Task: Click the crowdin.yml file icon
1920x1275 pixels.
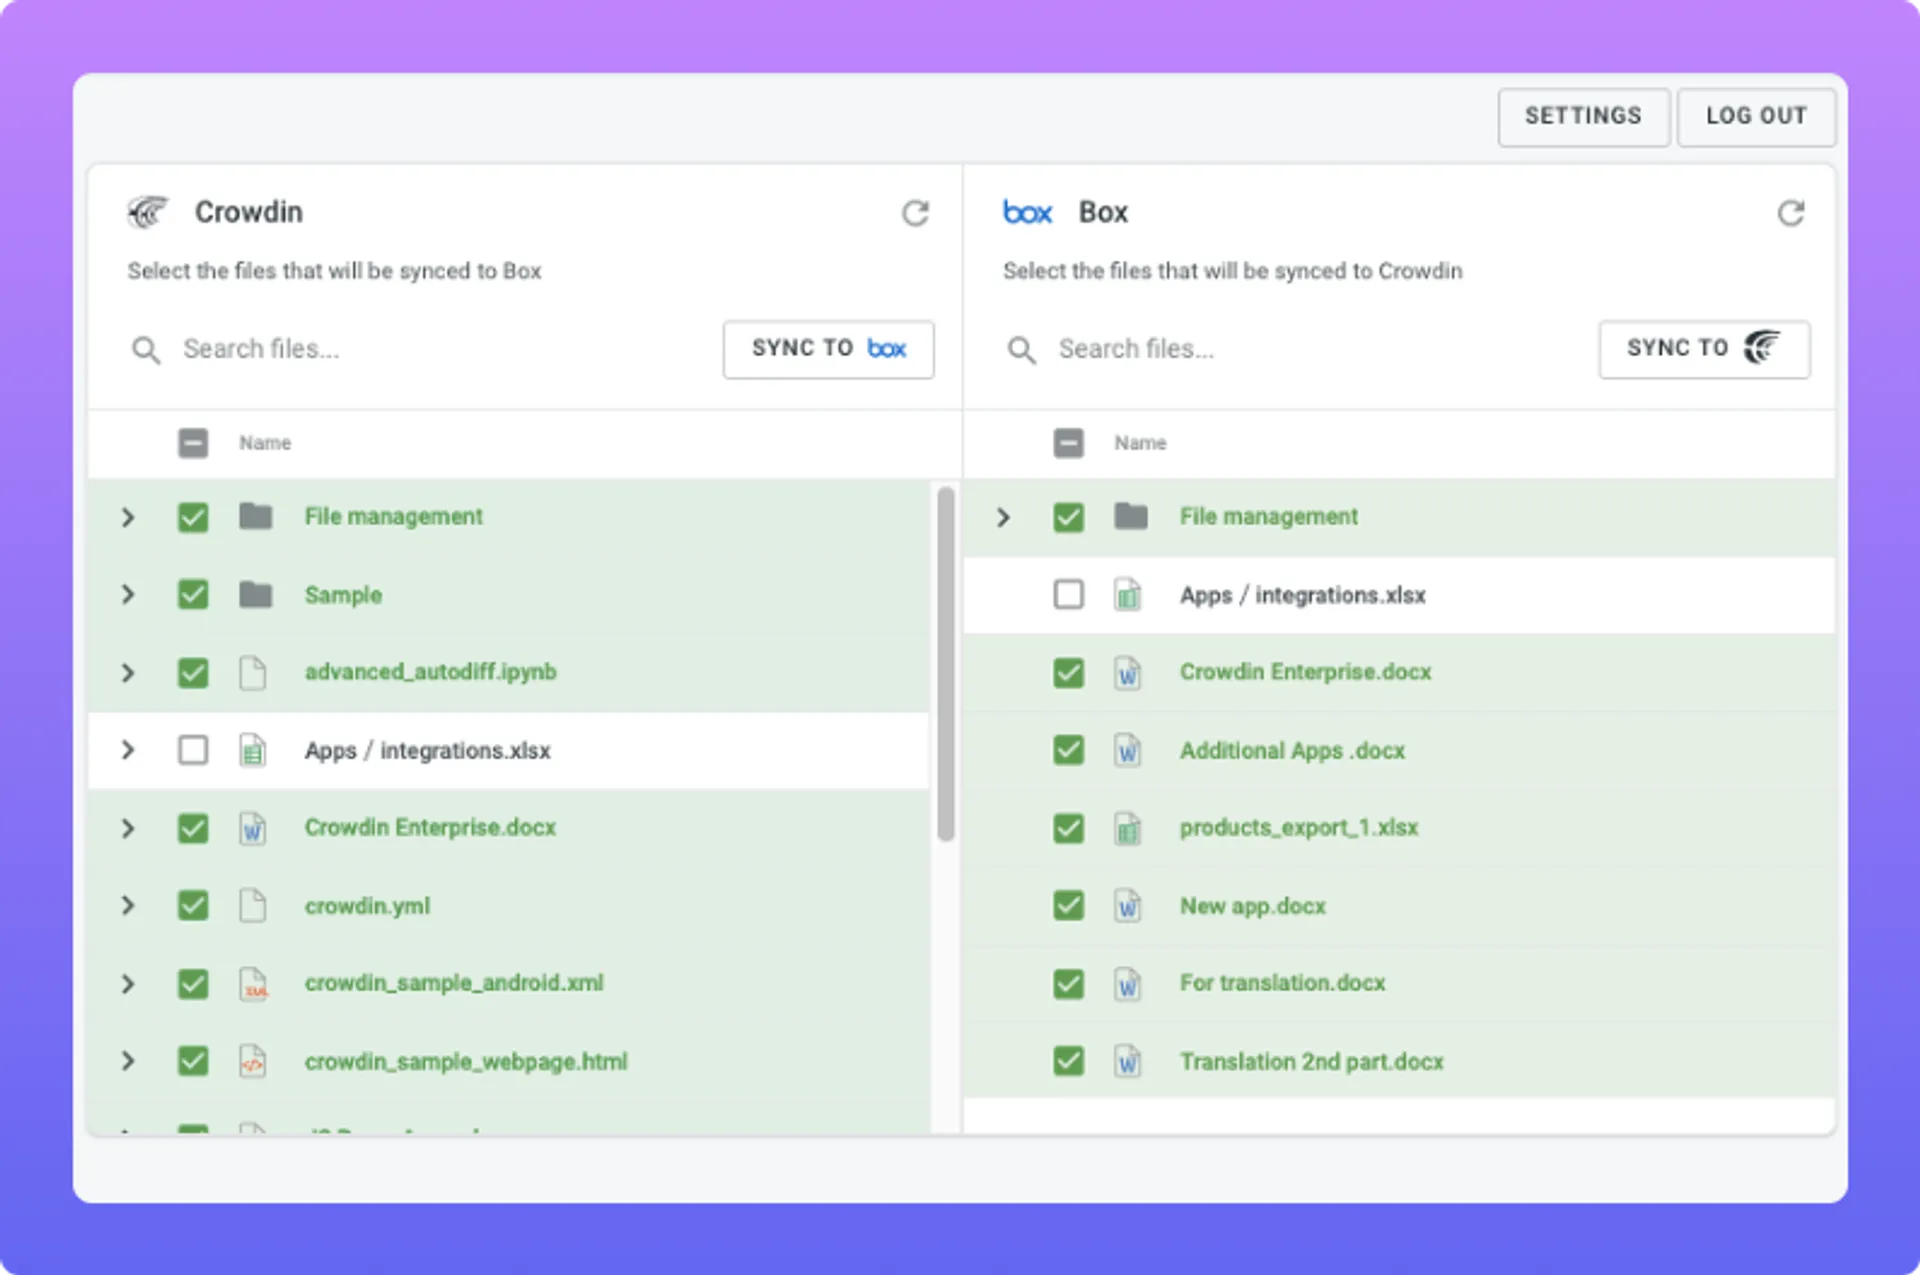Action: [x=253, y=906]
